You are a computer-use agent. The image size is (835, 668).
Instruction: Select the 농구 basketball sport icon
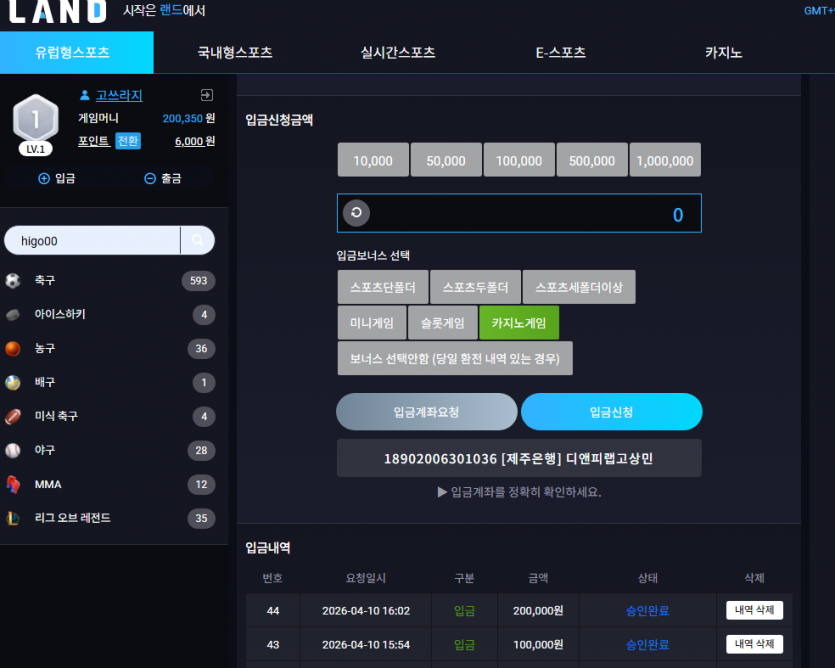coord(13,348)
